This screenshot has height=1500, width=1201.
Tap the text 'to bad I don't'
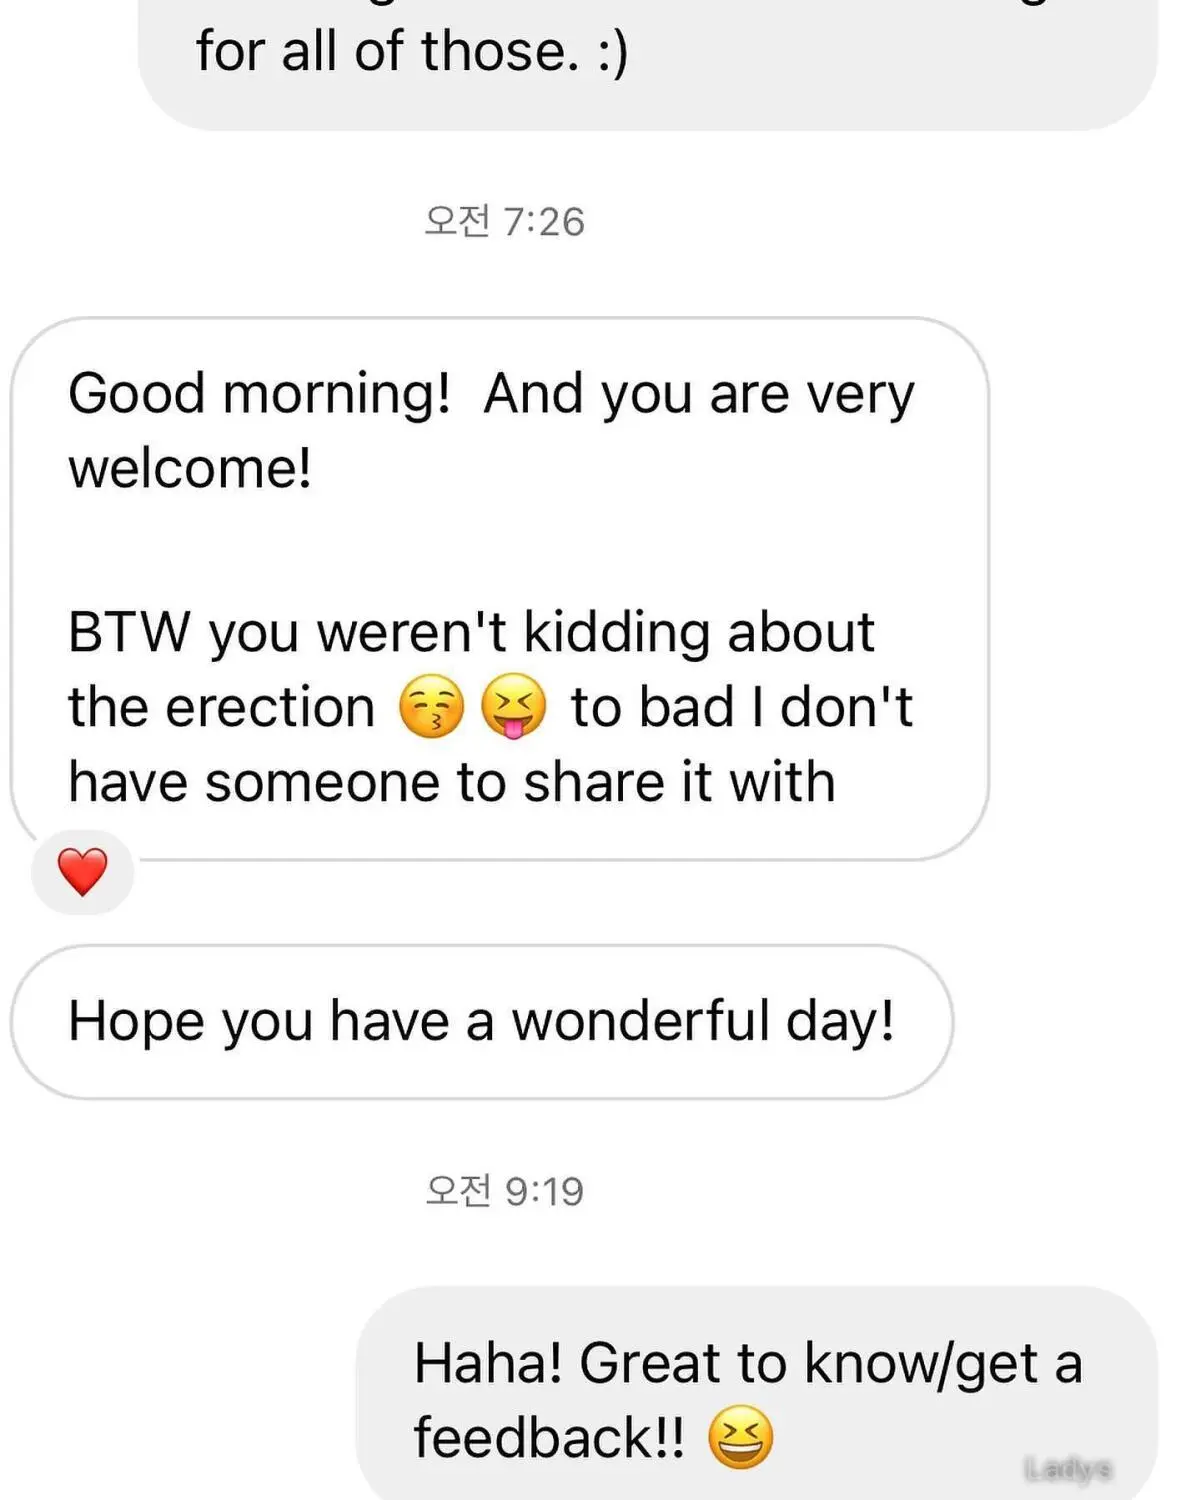742,707
